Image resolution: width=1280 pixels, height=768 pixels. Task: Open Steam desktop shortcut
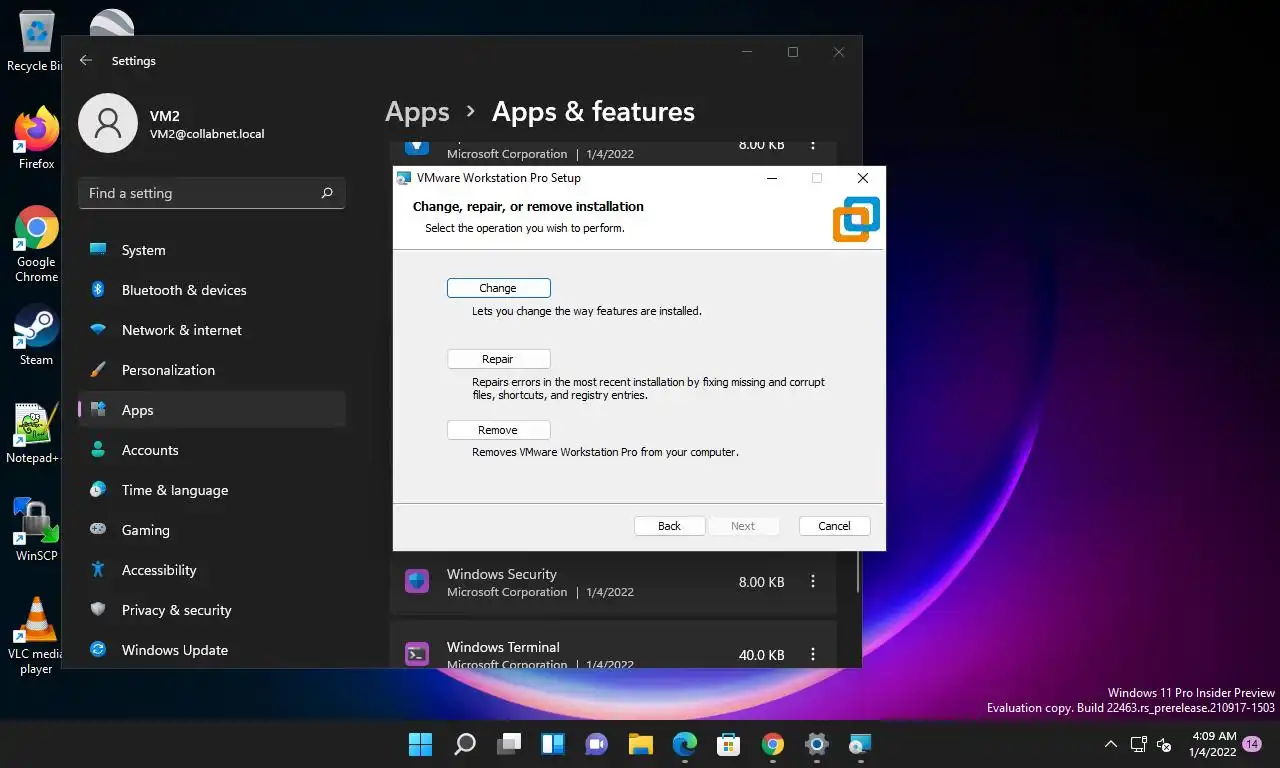(x=36, y=335)
